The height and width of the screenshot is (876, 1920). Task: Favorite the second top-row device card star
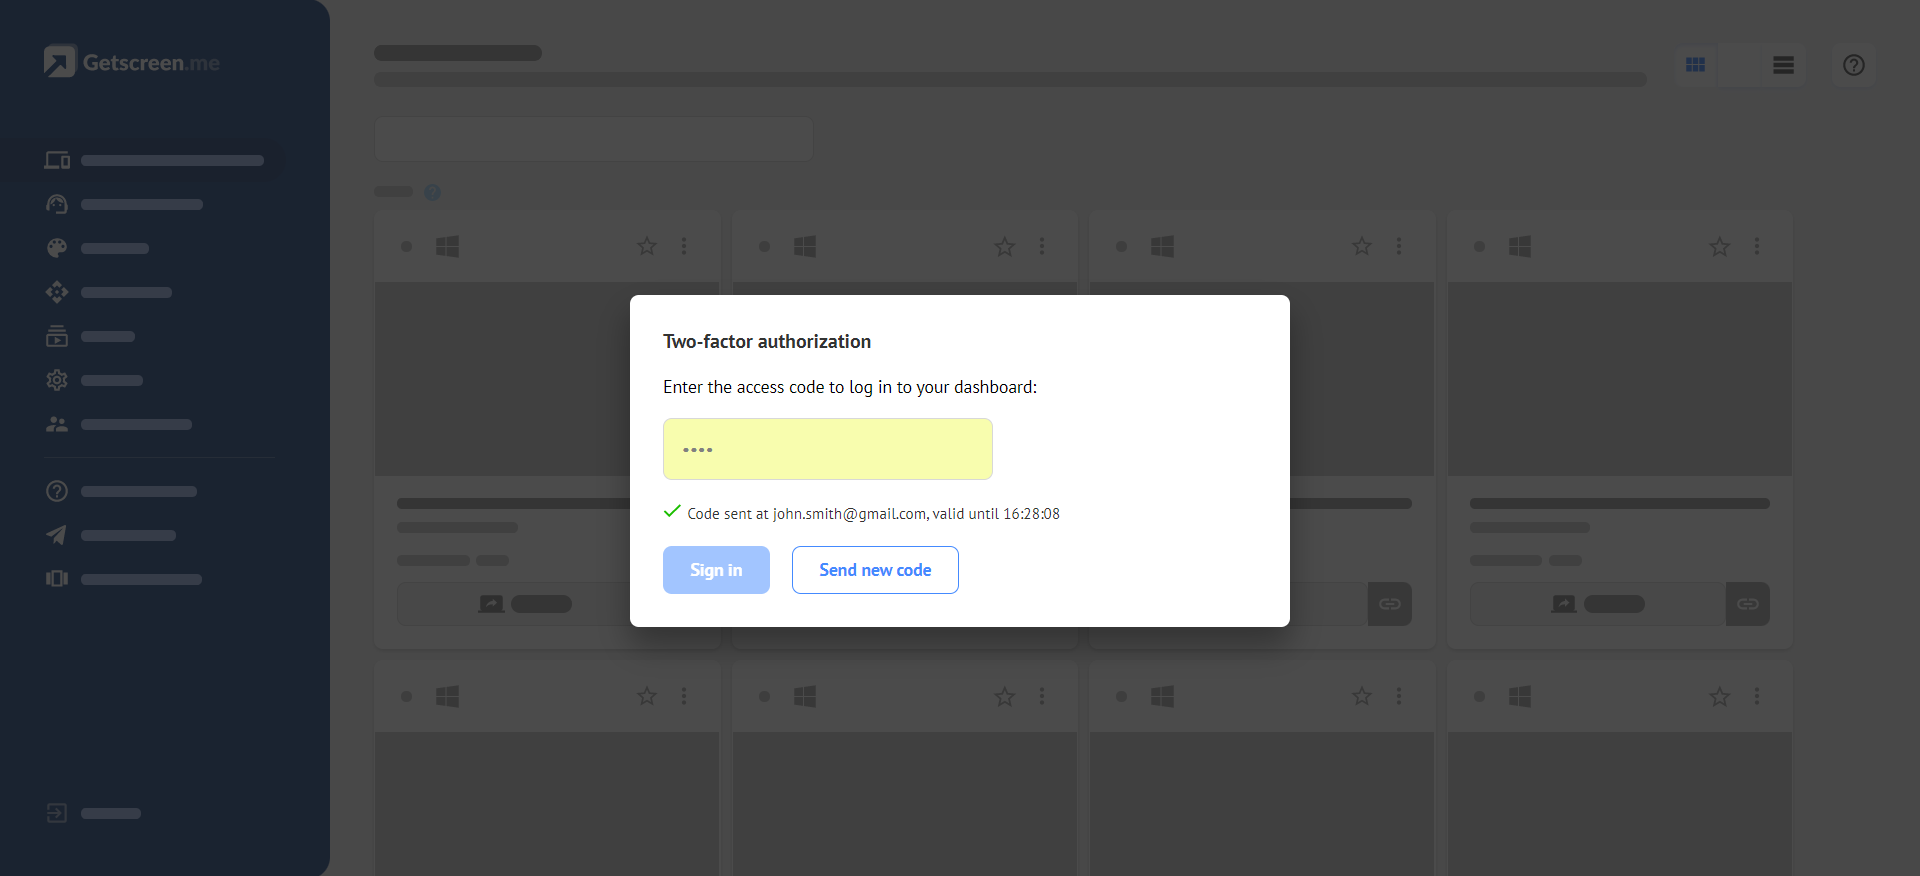click(x=1005, y=246)
